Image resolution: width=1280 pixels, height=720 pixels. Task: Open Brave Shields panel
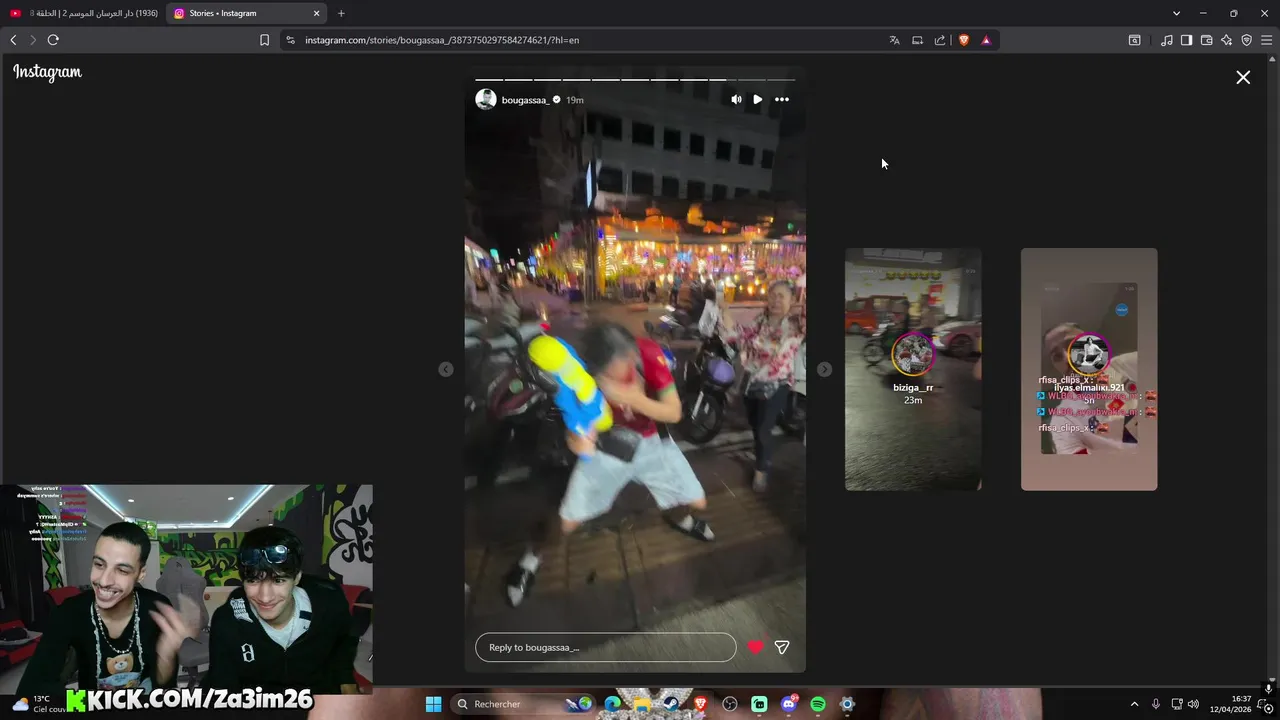964,40
